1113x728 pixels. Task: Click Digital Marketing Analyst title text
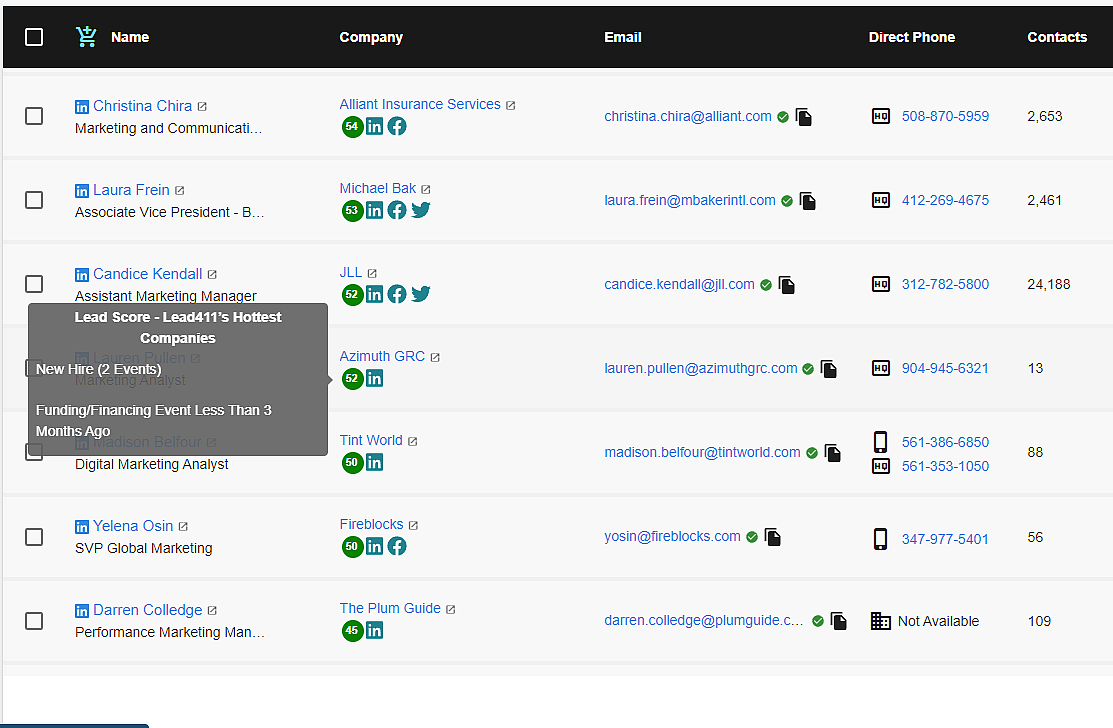coord(152,464)
